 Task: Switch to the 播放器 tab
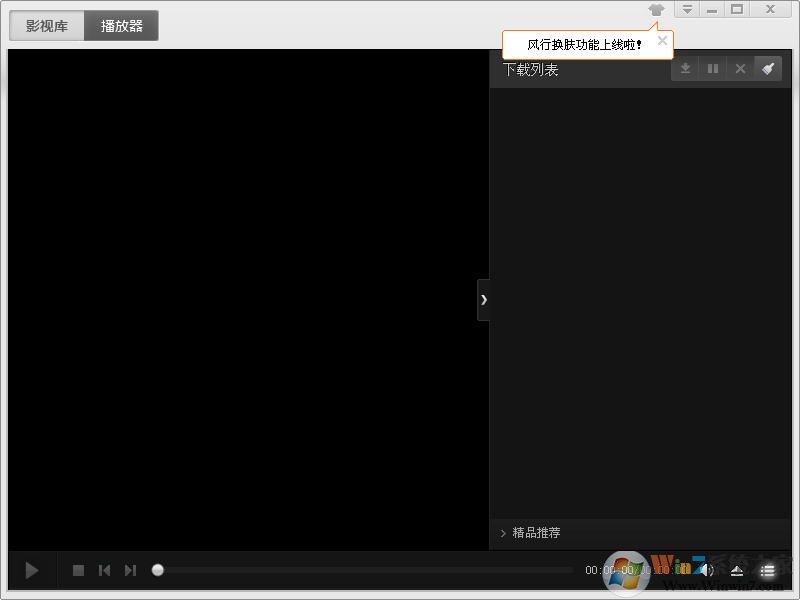(121, 26)
